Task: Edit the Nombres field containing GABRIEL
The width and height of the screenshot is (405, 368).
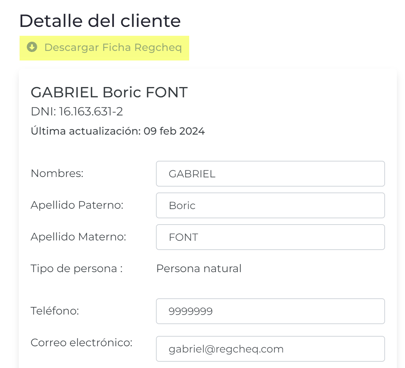Action: coord(270,174)
